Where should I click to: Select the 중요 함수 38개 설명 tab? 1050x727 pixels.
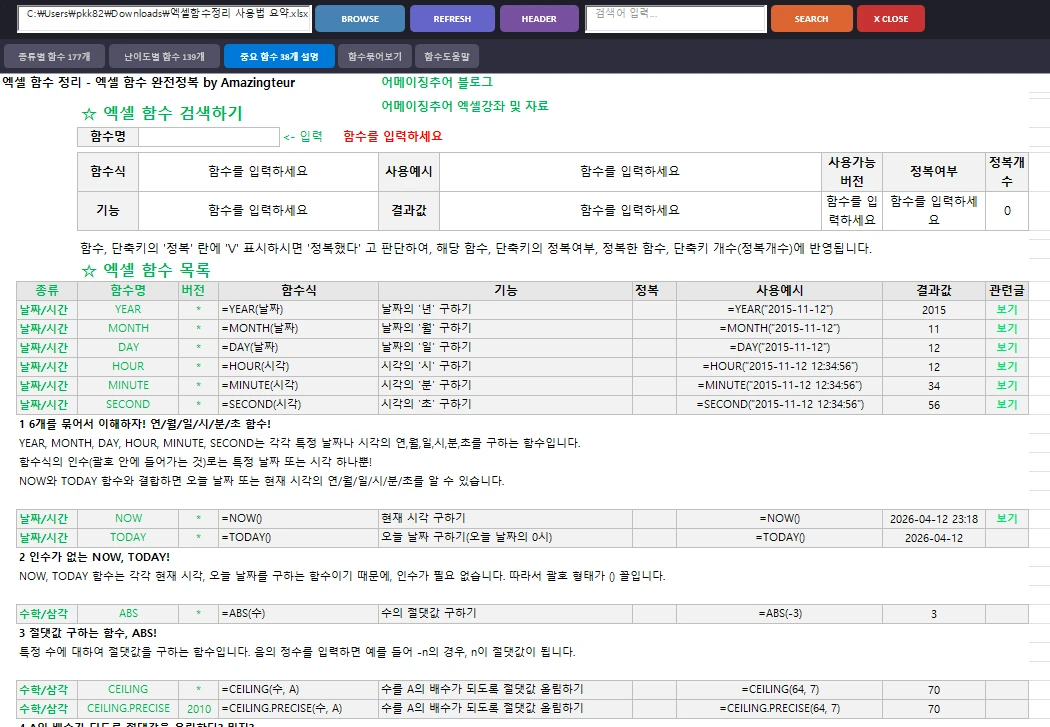point(279,56)
